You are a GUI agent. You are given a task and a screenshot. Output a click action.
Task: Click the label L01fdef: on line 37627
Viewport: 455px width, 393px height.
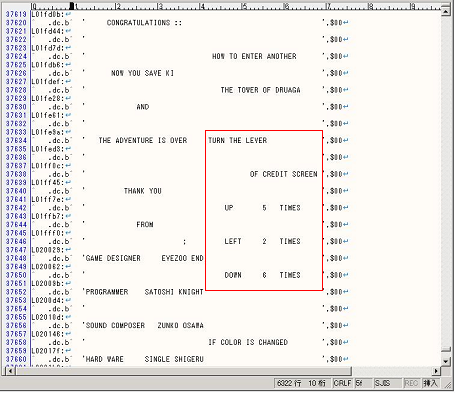48,82
